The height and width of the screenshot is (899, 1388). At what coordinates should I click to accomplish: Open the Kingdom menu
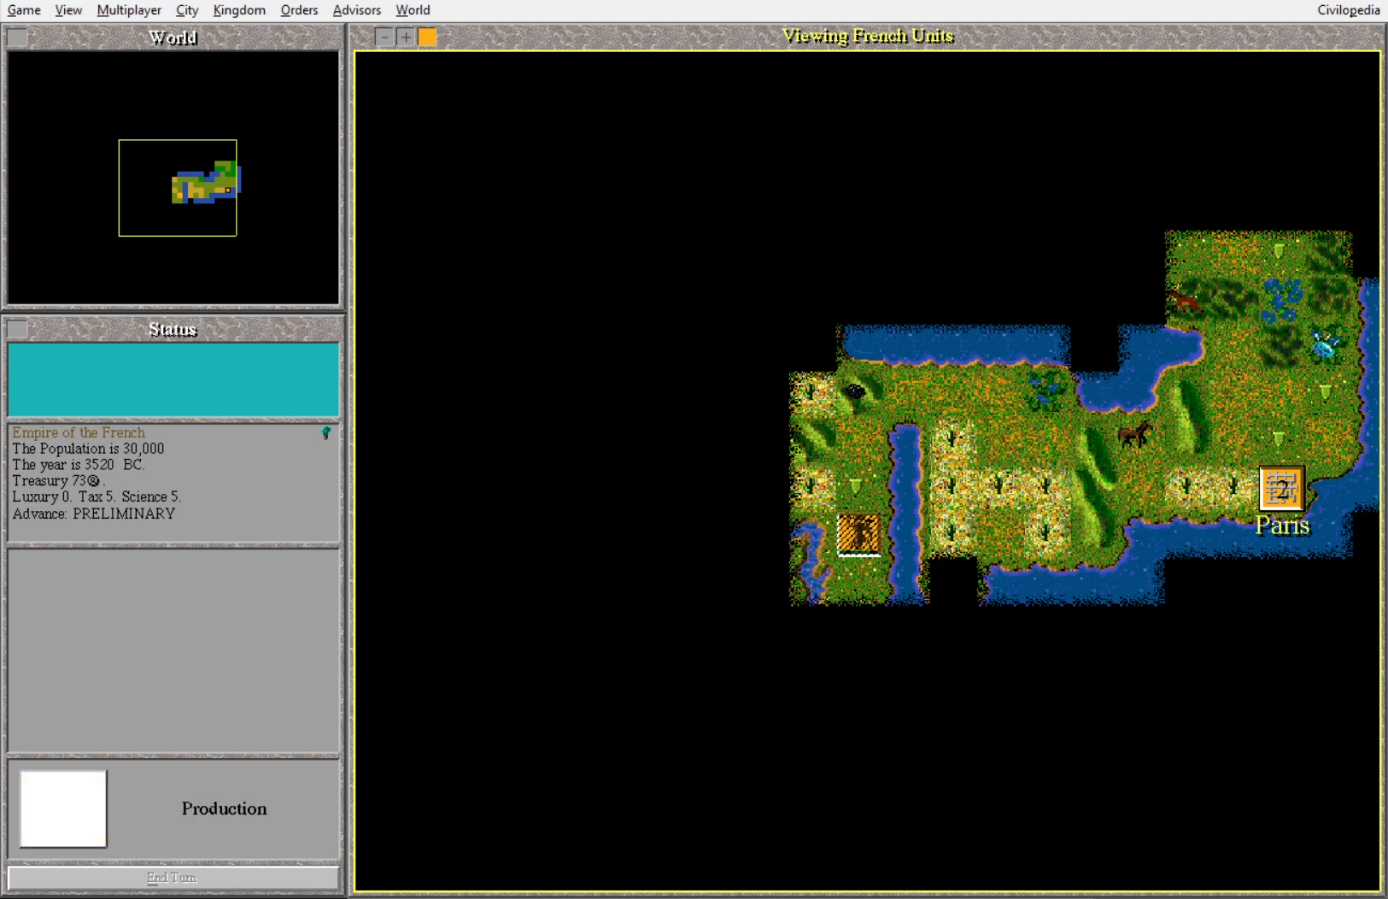(239, 10)
